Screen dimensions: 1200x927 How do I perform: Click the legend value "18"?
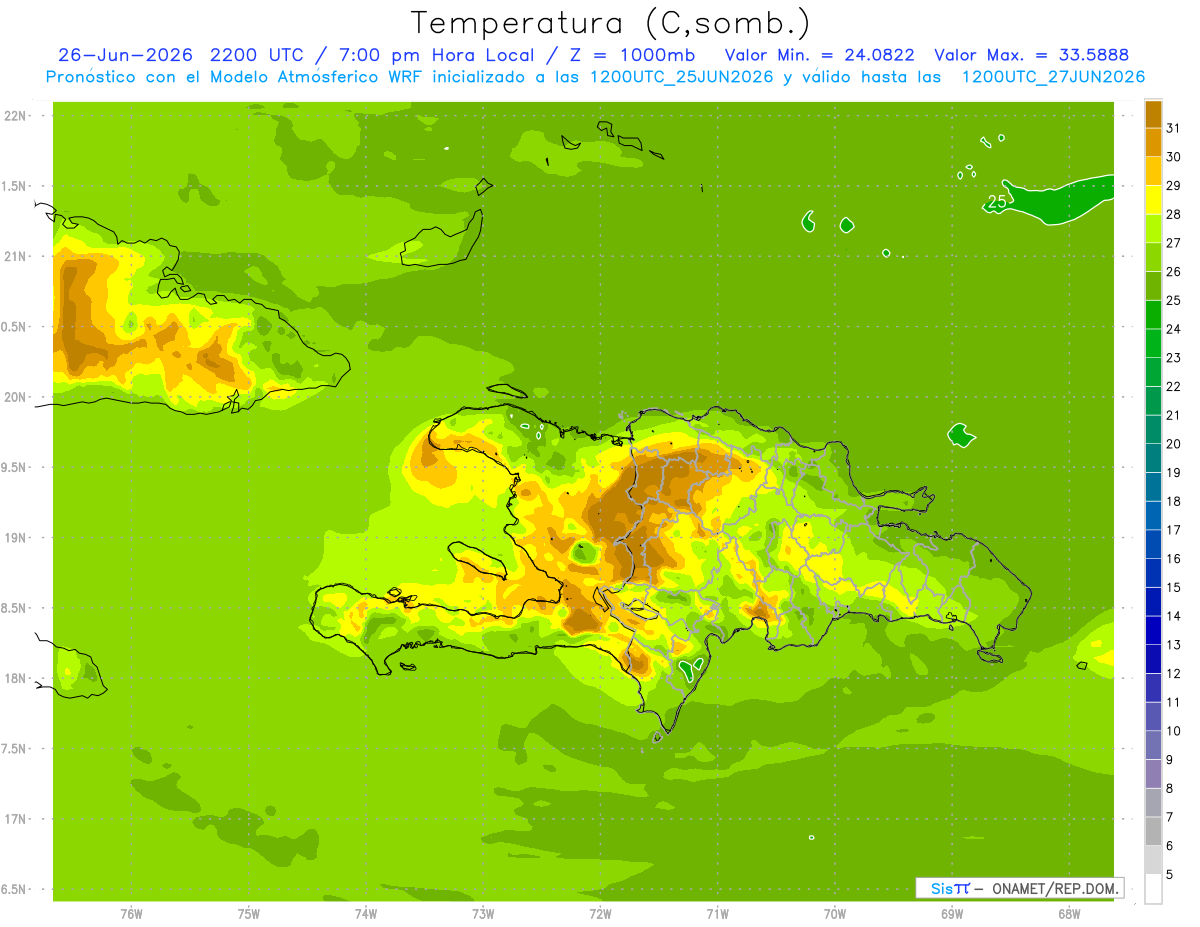(1174, 502)
